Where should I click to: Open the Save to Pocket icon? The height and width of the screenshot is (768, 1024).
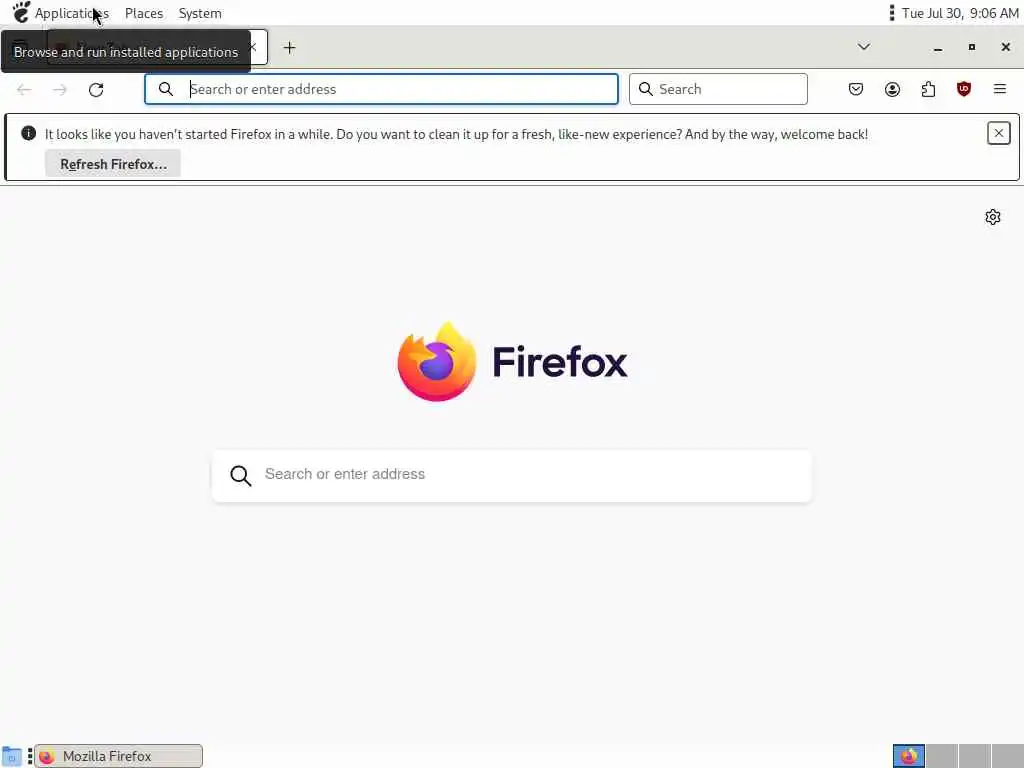coord(856,89)
